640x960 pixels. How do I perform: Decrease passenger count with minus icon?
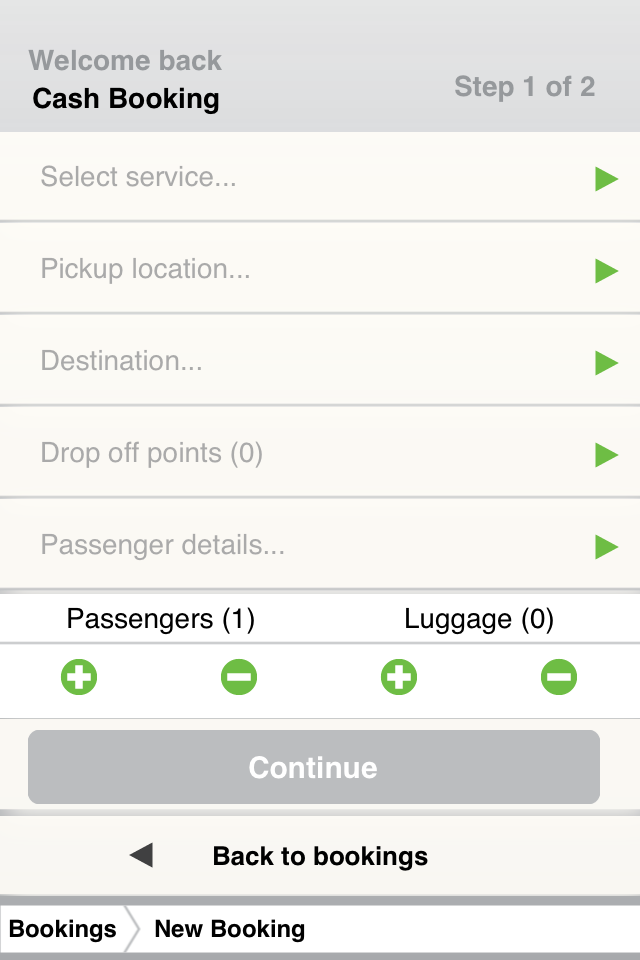point(239,677)
